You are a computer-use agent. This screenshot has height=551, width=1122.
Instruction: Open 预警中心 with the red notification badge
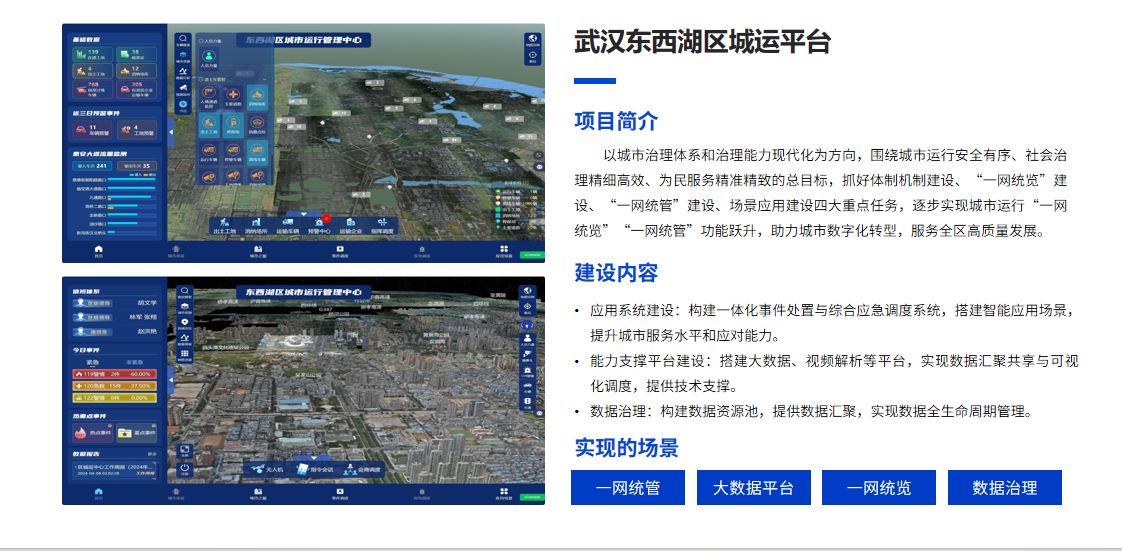pos(319,223)
